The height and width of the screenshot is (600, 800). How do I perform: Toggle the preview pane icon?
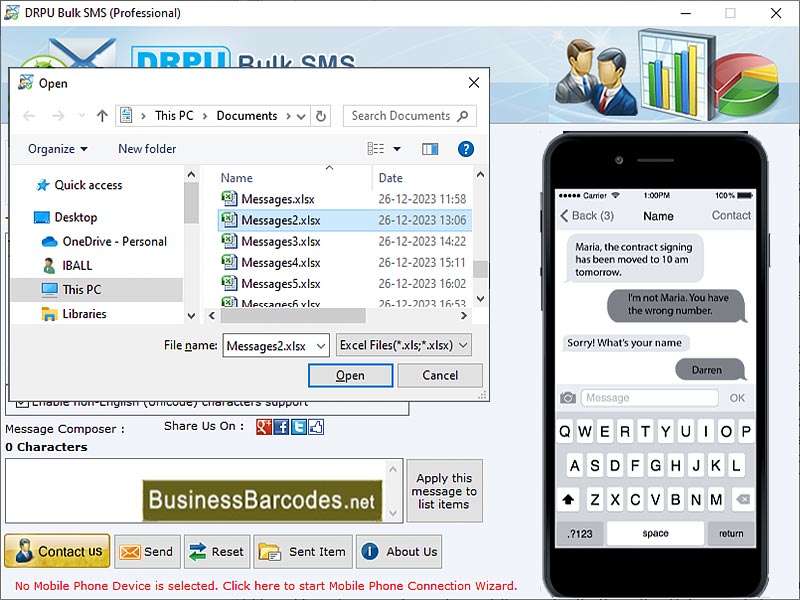coord(430,149)
